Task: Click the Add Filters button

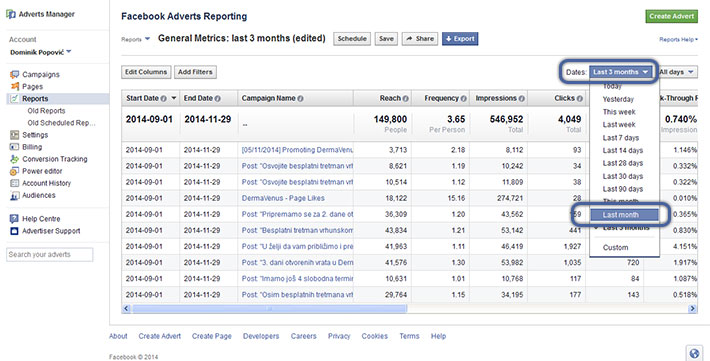Action: coord(195,72)
